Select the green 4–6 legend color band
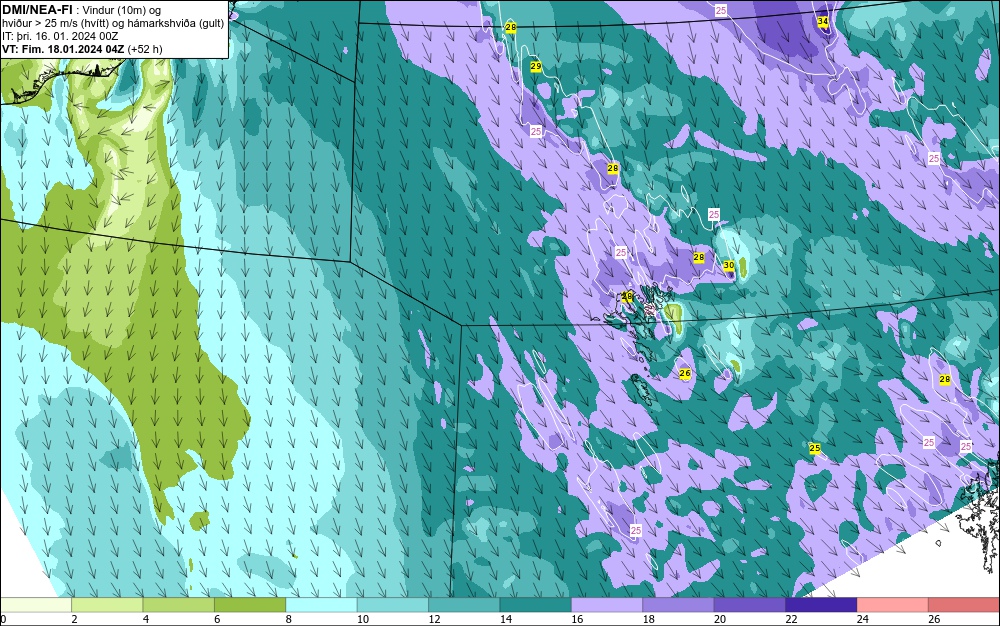This screenshot has height=626, width=1000. click(x=179, y=605)
